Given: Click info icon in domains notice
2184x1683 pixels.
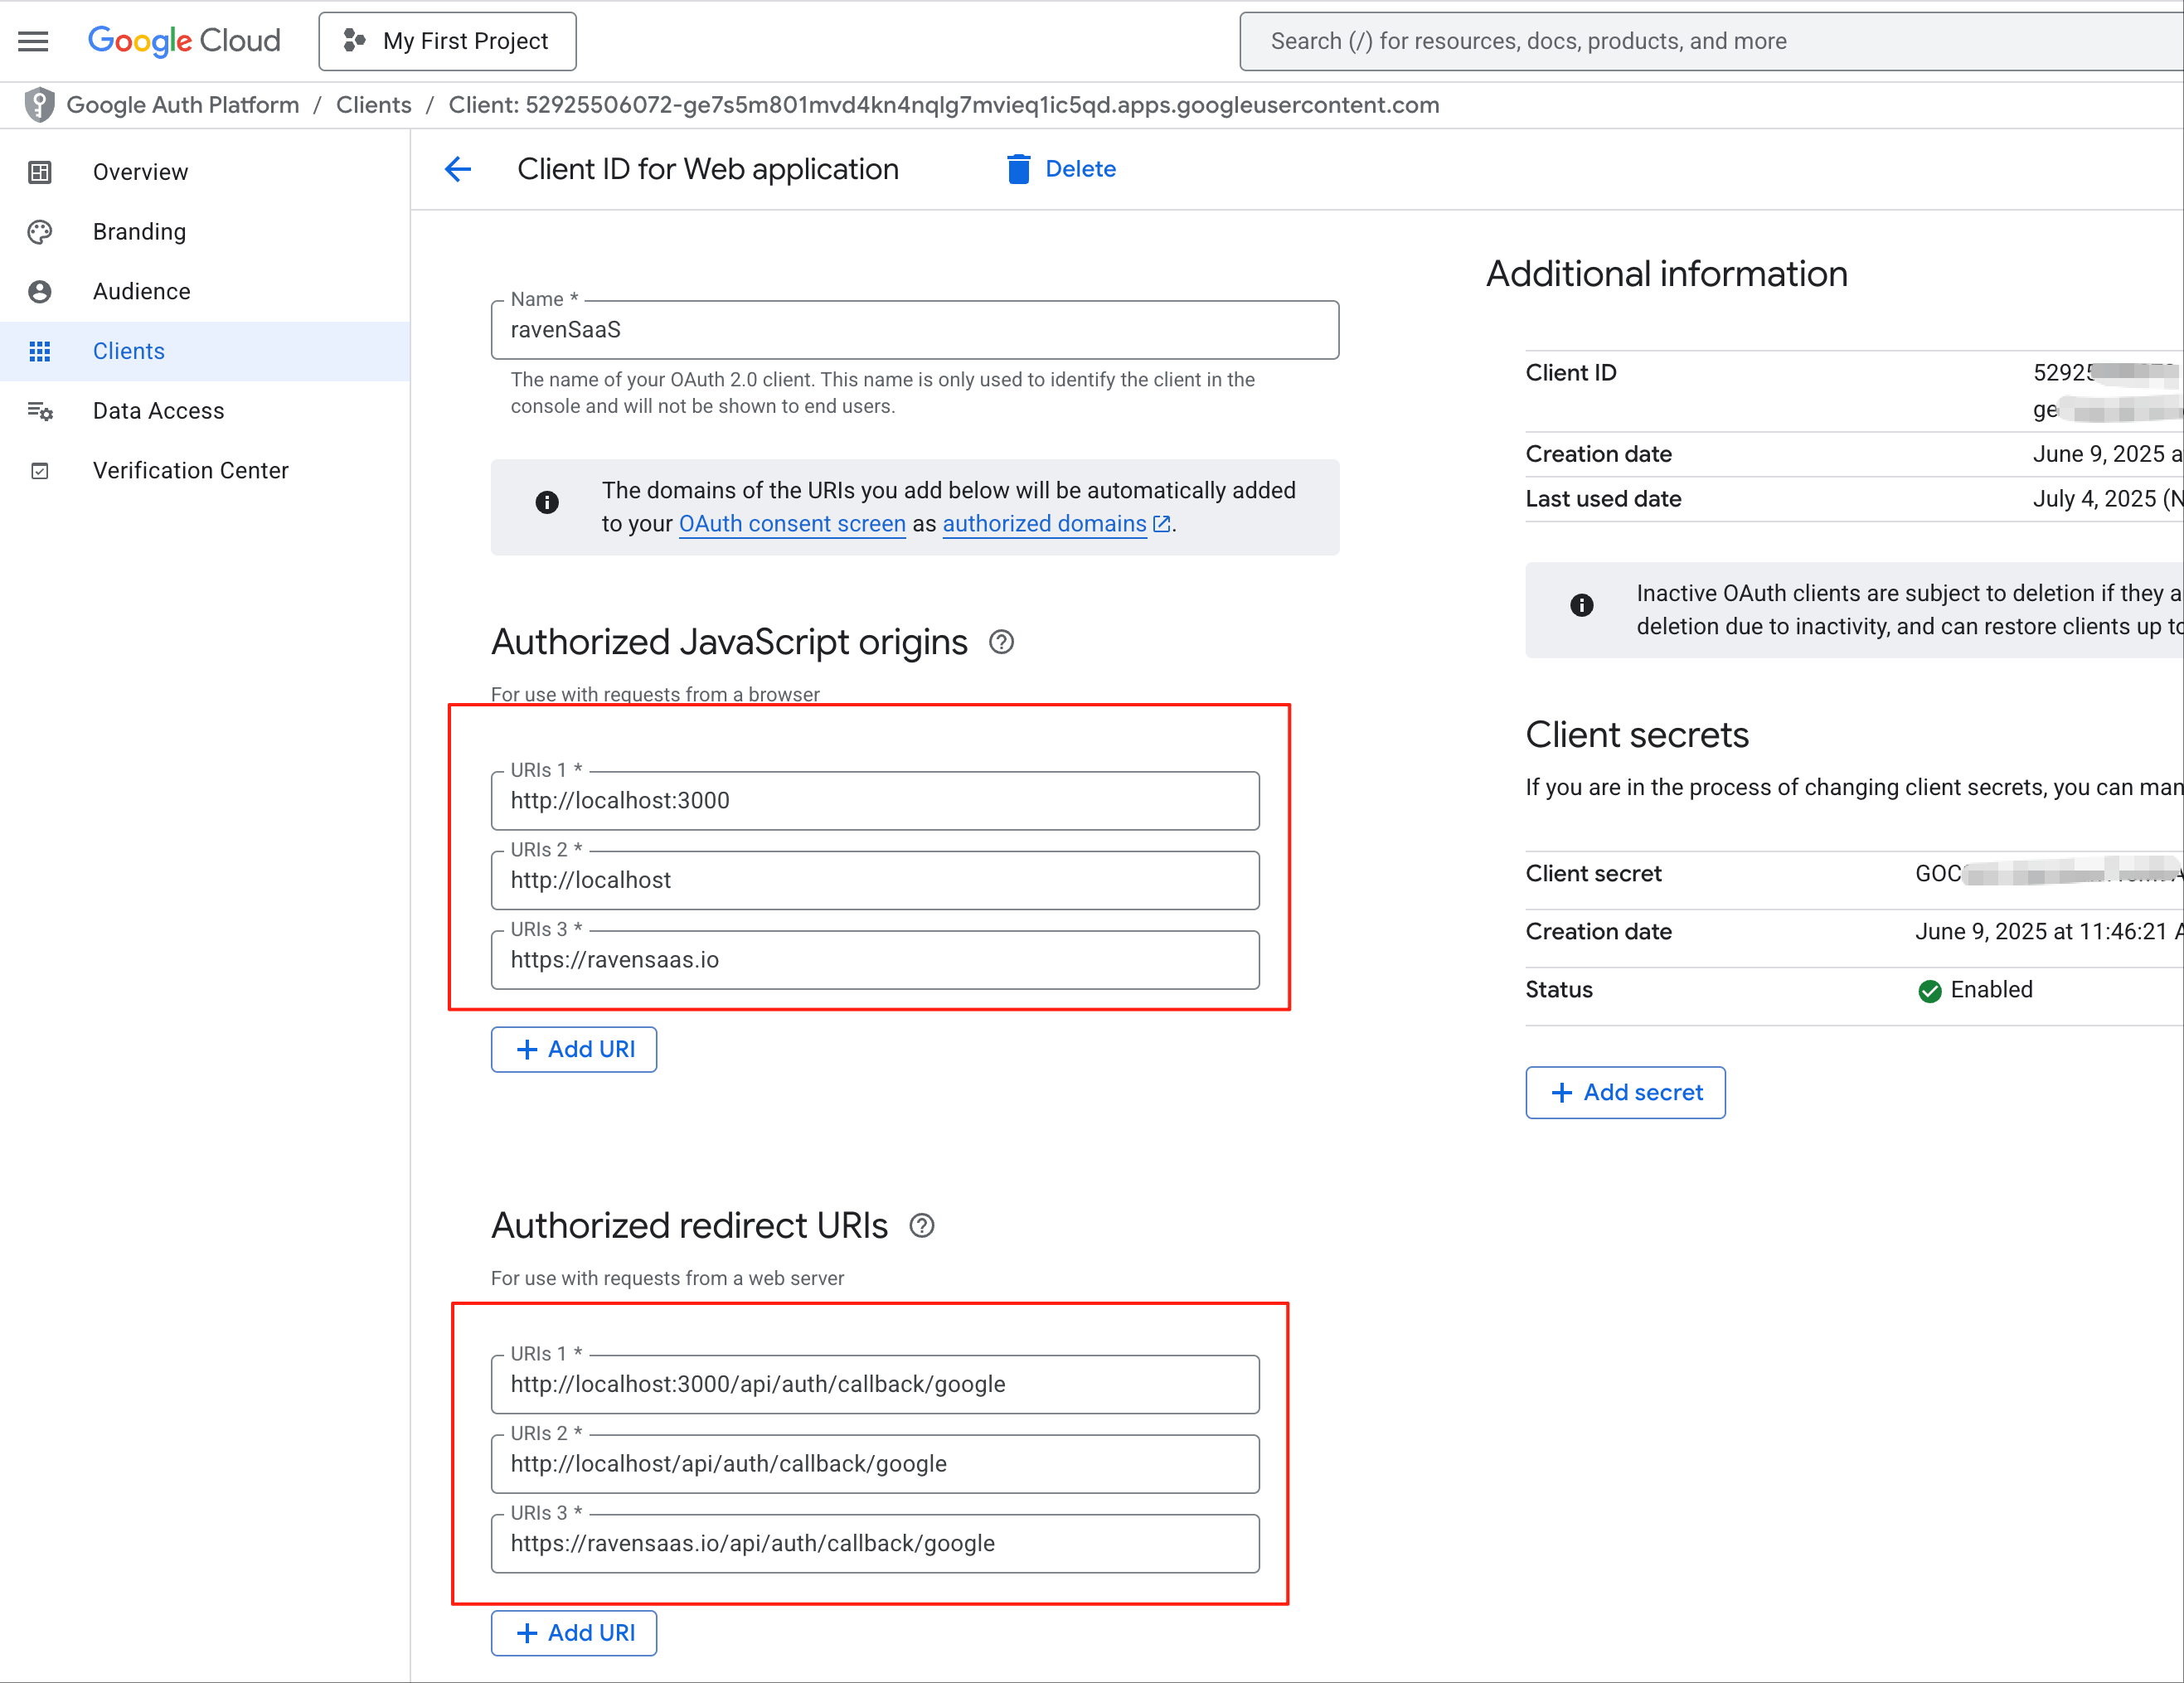Looking at the screenshot, I should [547, 502].
